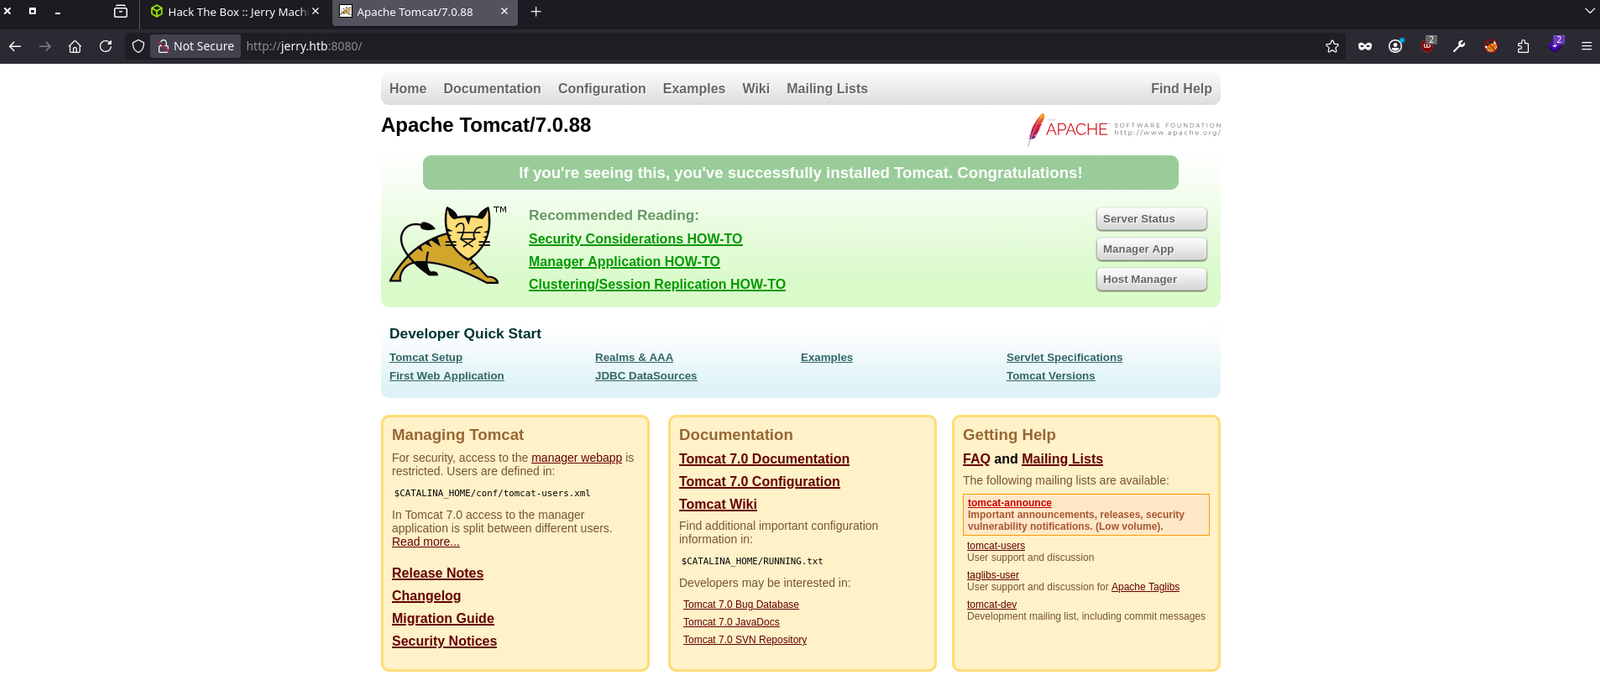Click the Not Secure padlock indicator

click(x=196, y=46)
